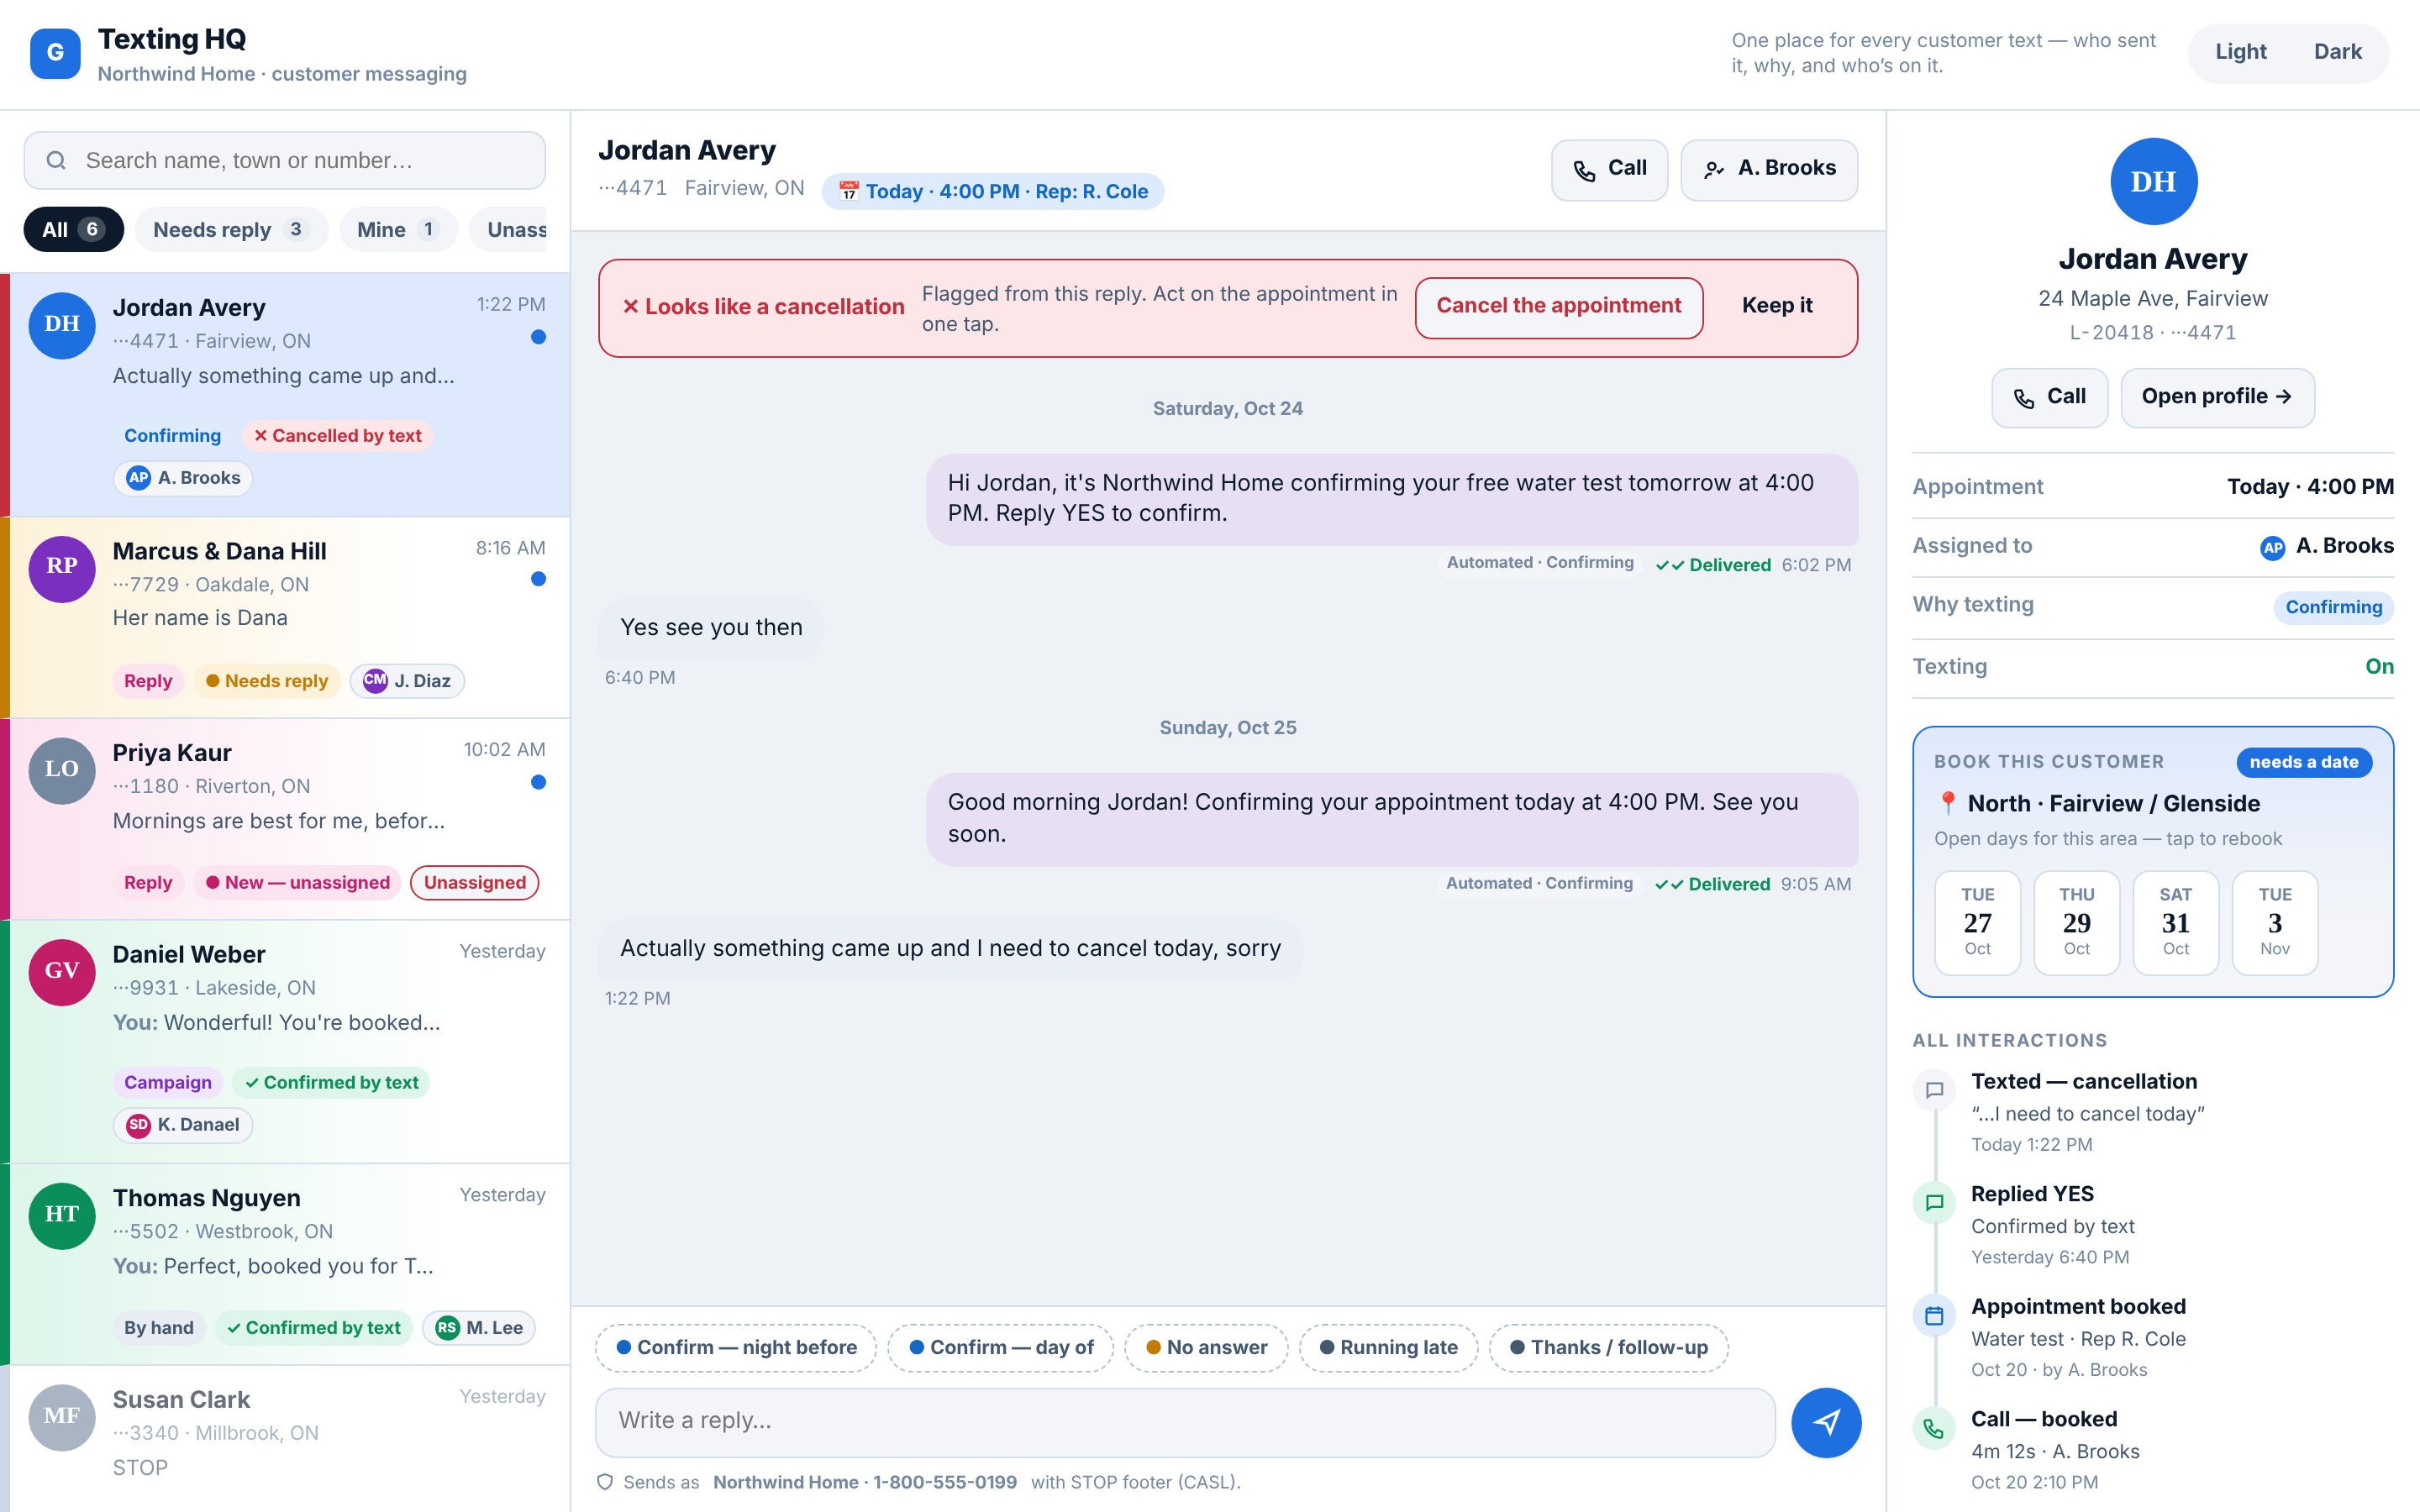2420x1512 pixels.
Task: Click the MF avatar for Susan Clark
Action: pos(62,1417)
